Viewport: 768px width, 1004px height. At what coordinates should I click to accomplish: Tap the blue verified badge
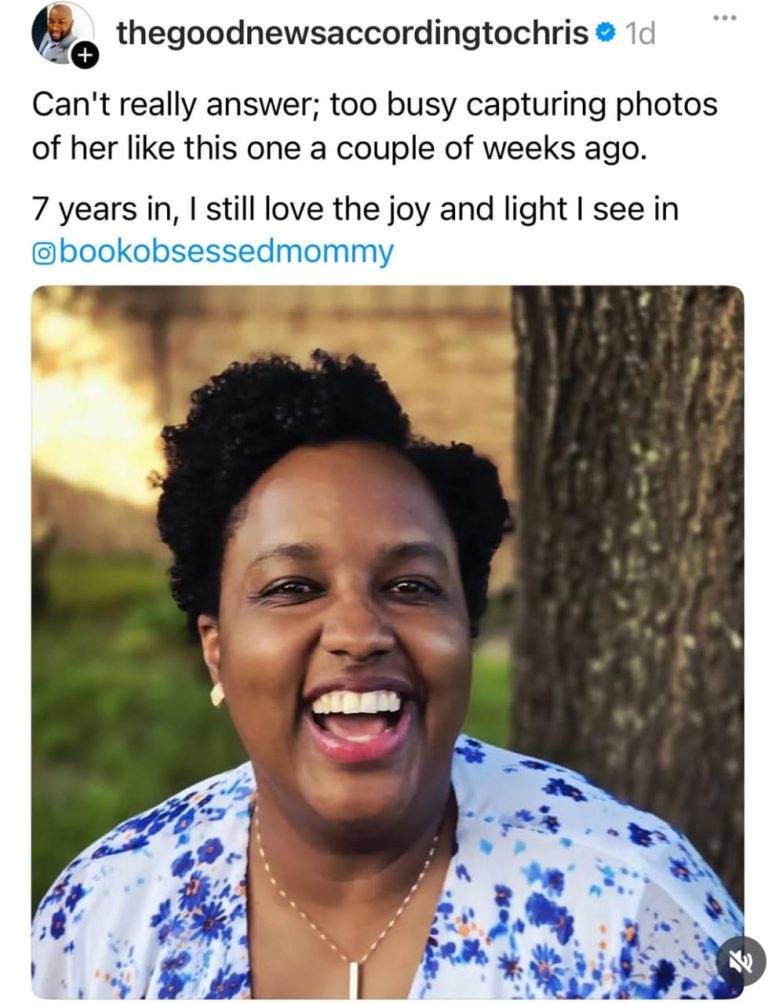point(605,33)
